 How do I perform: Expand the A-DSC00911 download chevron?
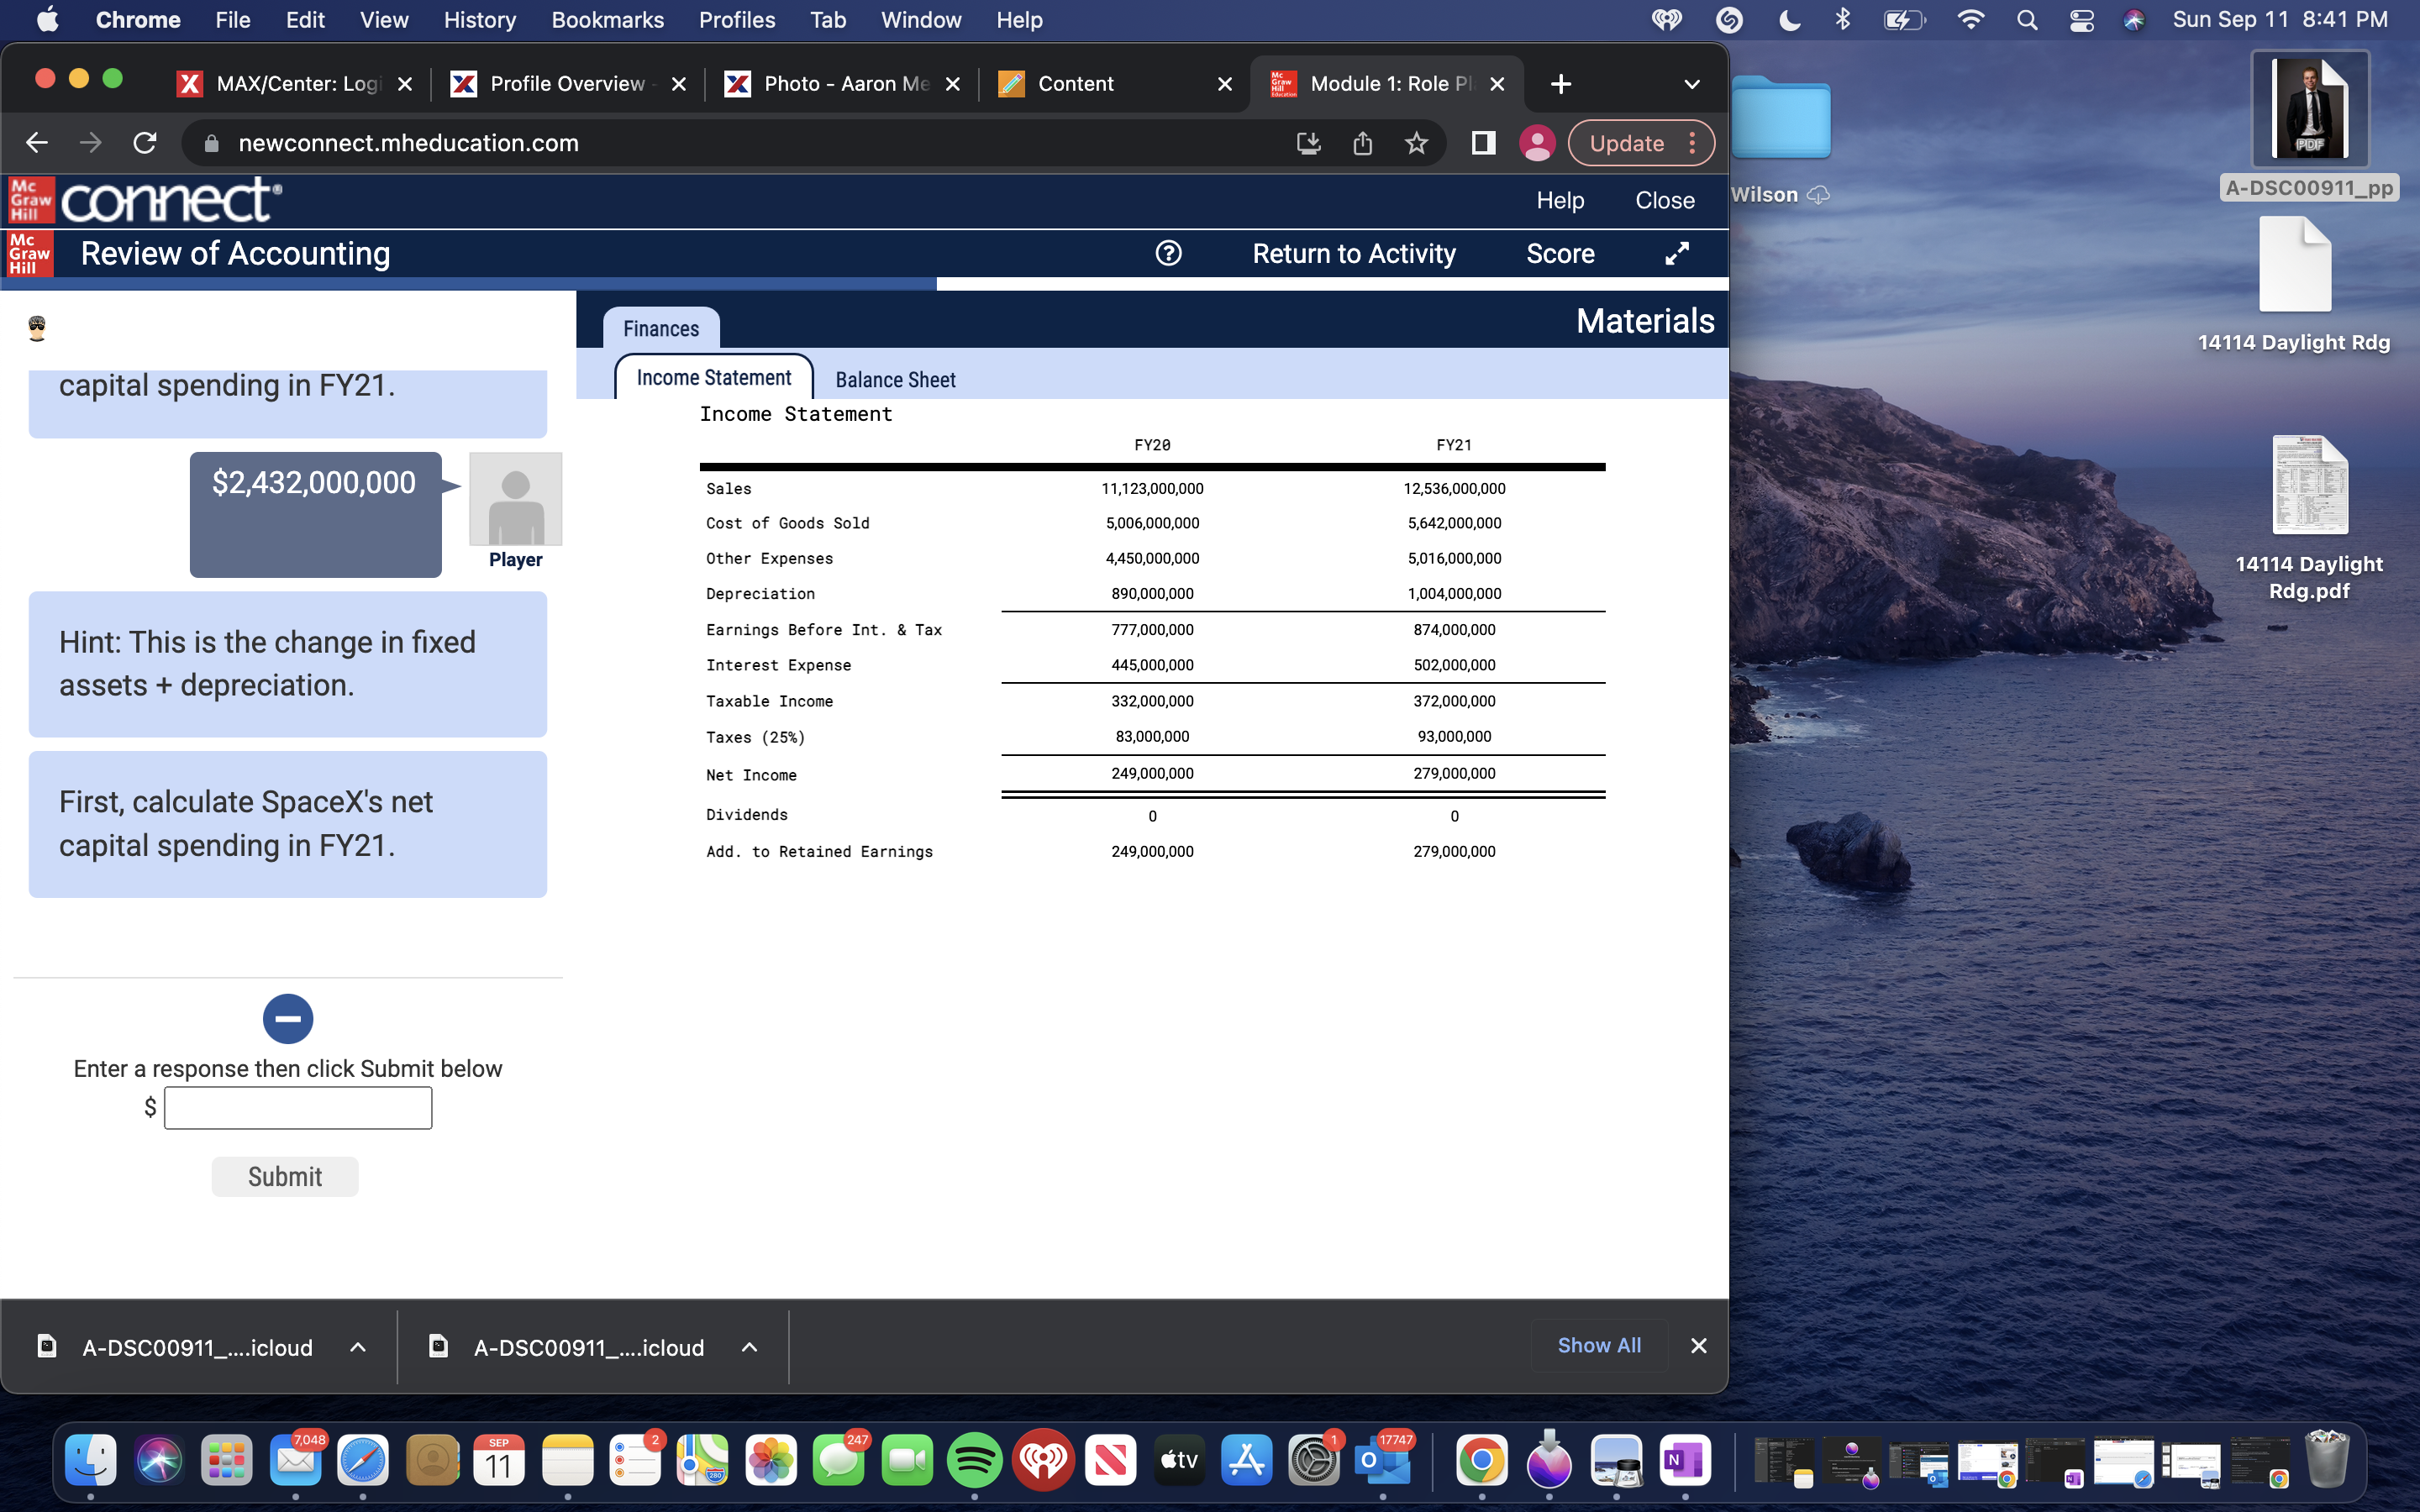click(358, 1346)
